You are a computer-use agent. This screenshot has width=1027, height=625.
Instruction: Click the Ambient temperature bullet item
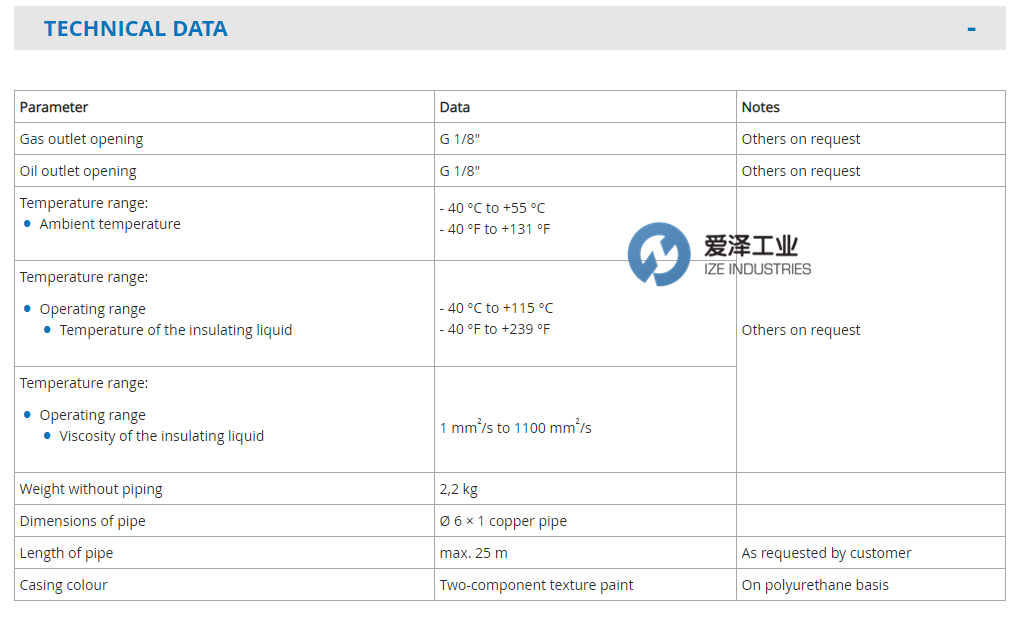[x=110, y=224]
